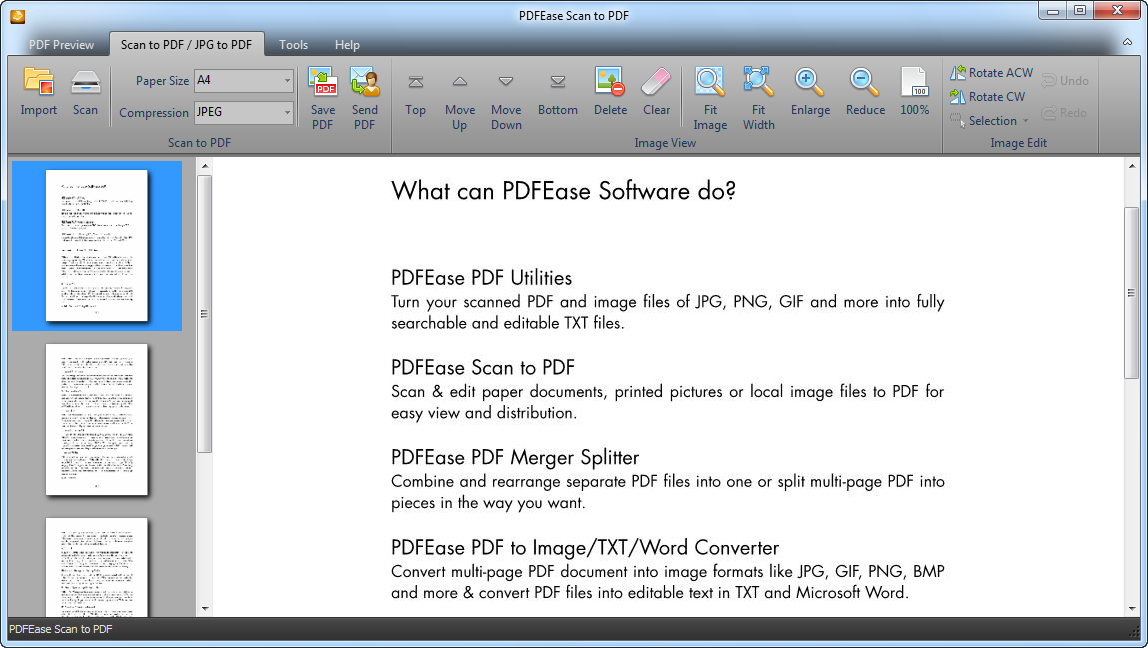
Task: Start a scan with the Scan icon
Action: coord(85,83)
